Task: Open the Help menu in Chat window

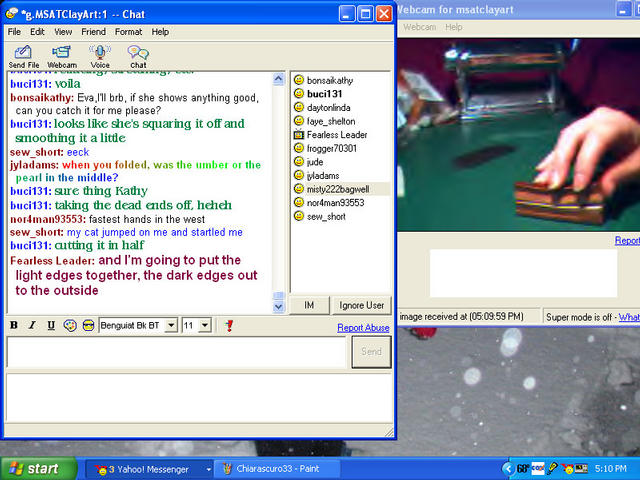Action: (x=160, y=32)
